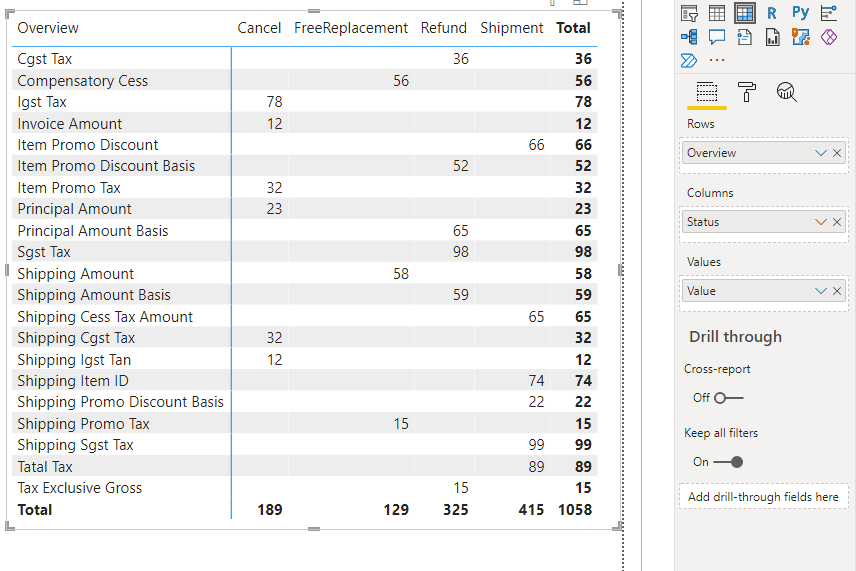
Task: Sort by the Cancel column header
Action: pos(259,28)
